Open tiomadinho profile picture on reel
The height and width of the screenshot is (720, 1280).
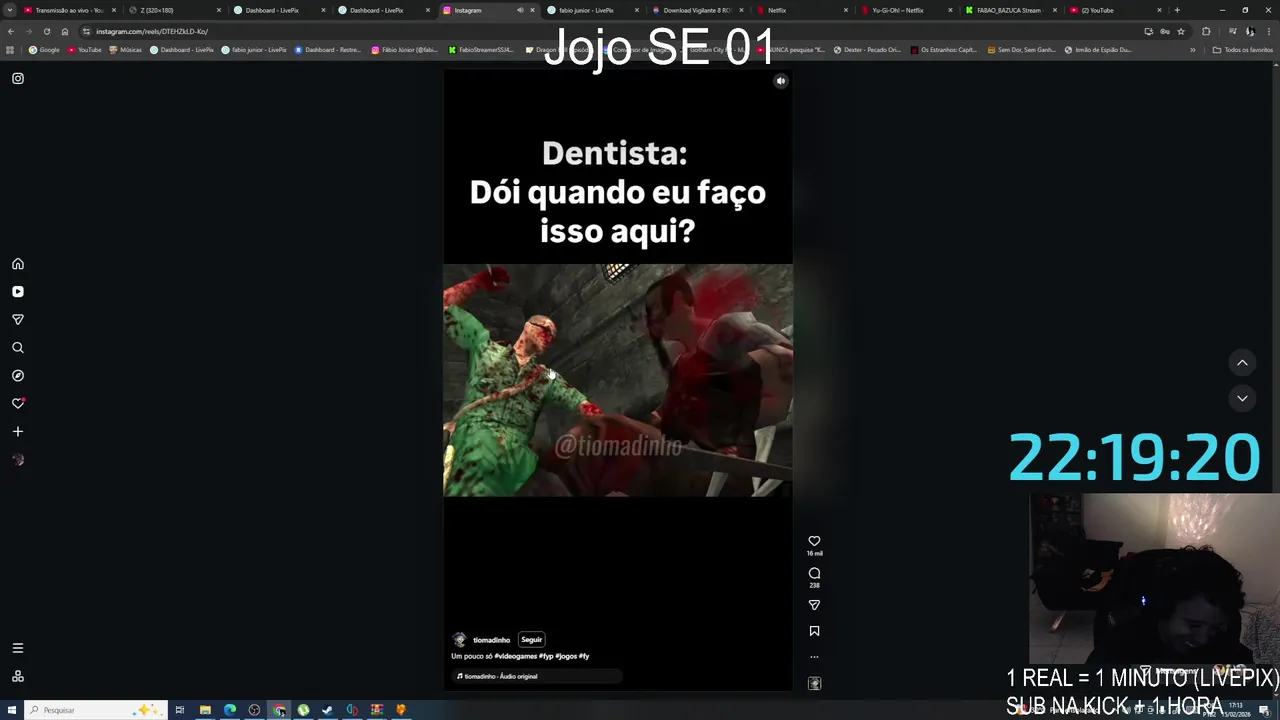pyautogui.click(x=459, y=640)
